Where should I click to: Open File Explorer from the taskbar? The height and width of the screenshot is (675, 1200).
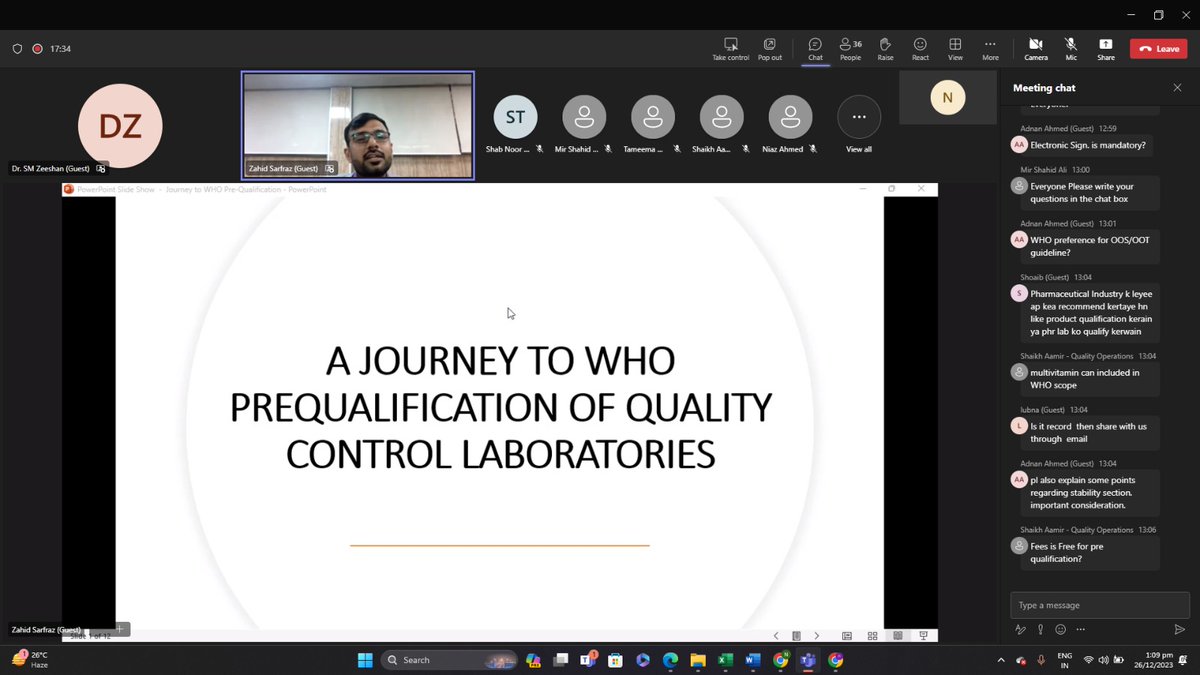(x=697, y=660)
